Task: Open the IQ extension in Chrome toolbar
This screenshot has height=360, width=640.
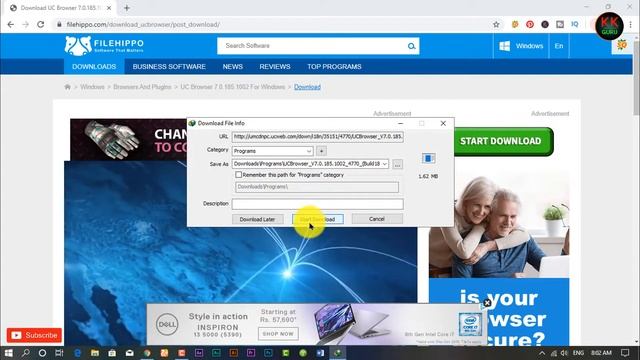Action: pyautogui.click(x=575, y=24)
